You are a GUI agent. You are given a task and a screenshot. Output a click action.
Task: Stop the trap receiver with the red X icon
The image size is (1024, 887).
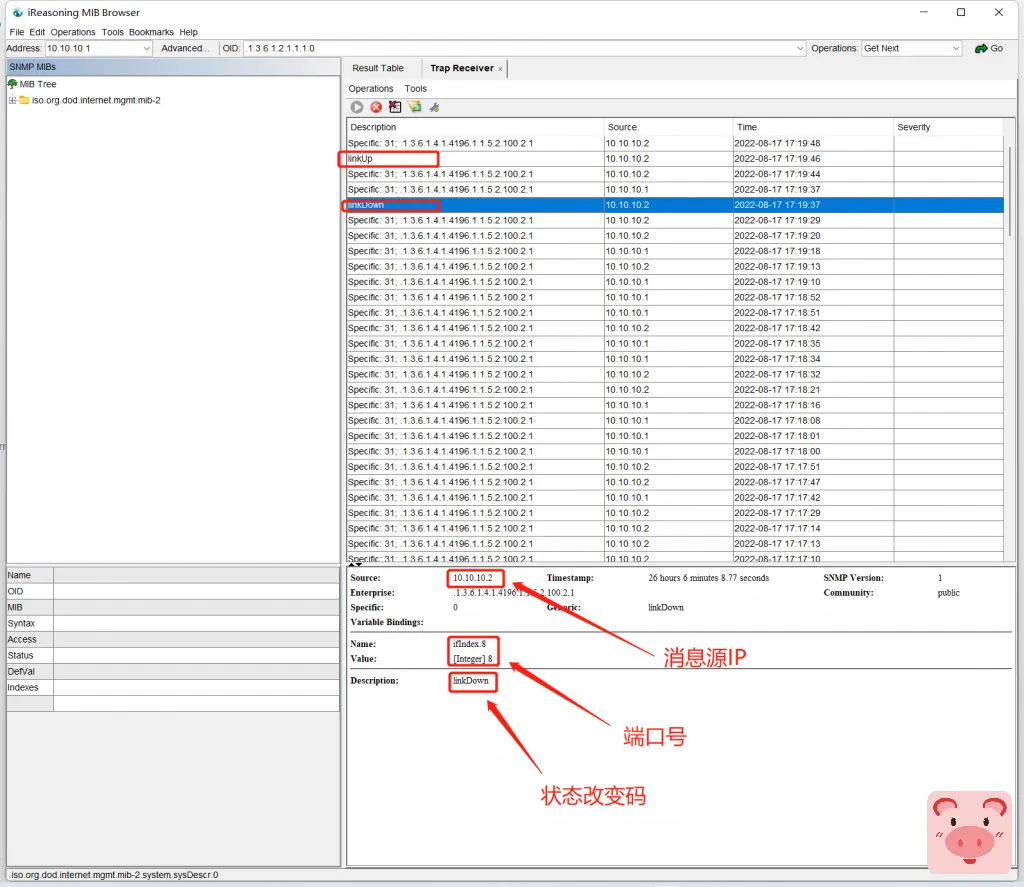pyautogui.click(x=376, y=107)
